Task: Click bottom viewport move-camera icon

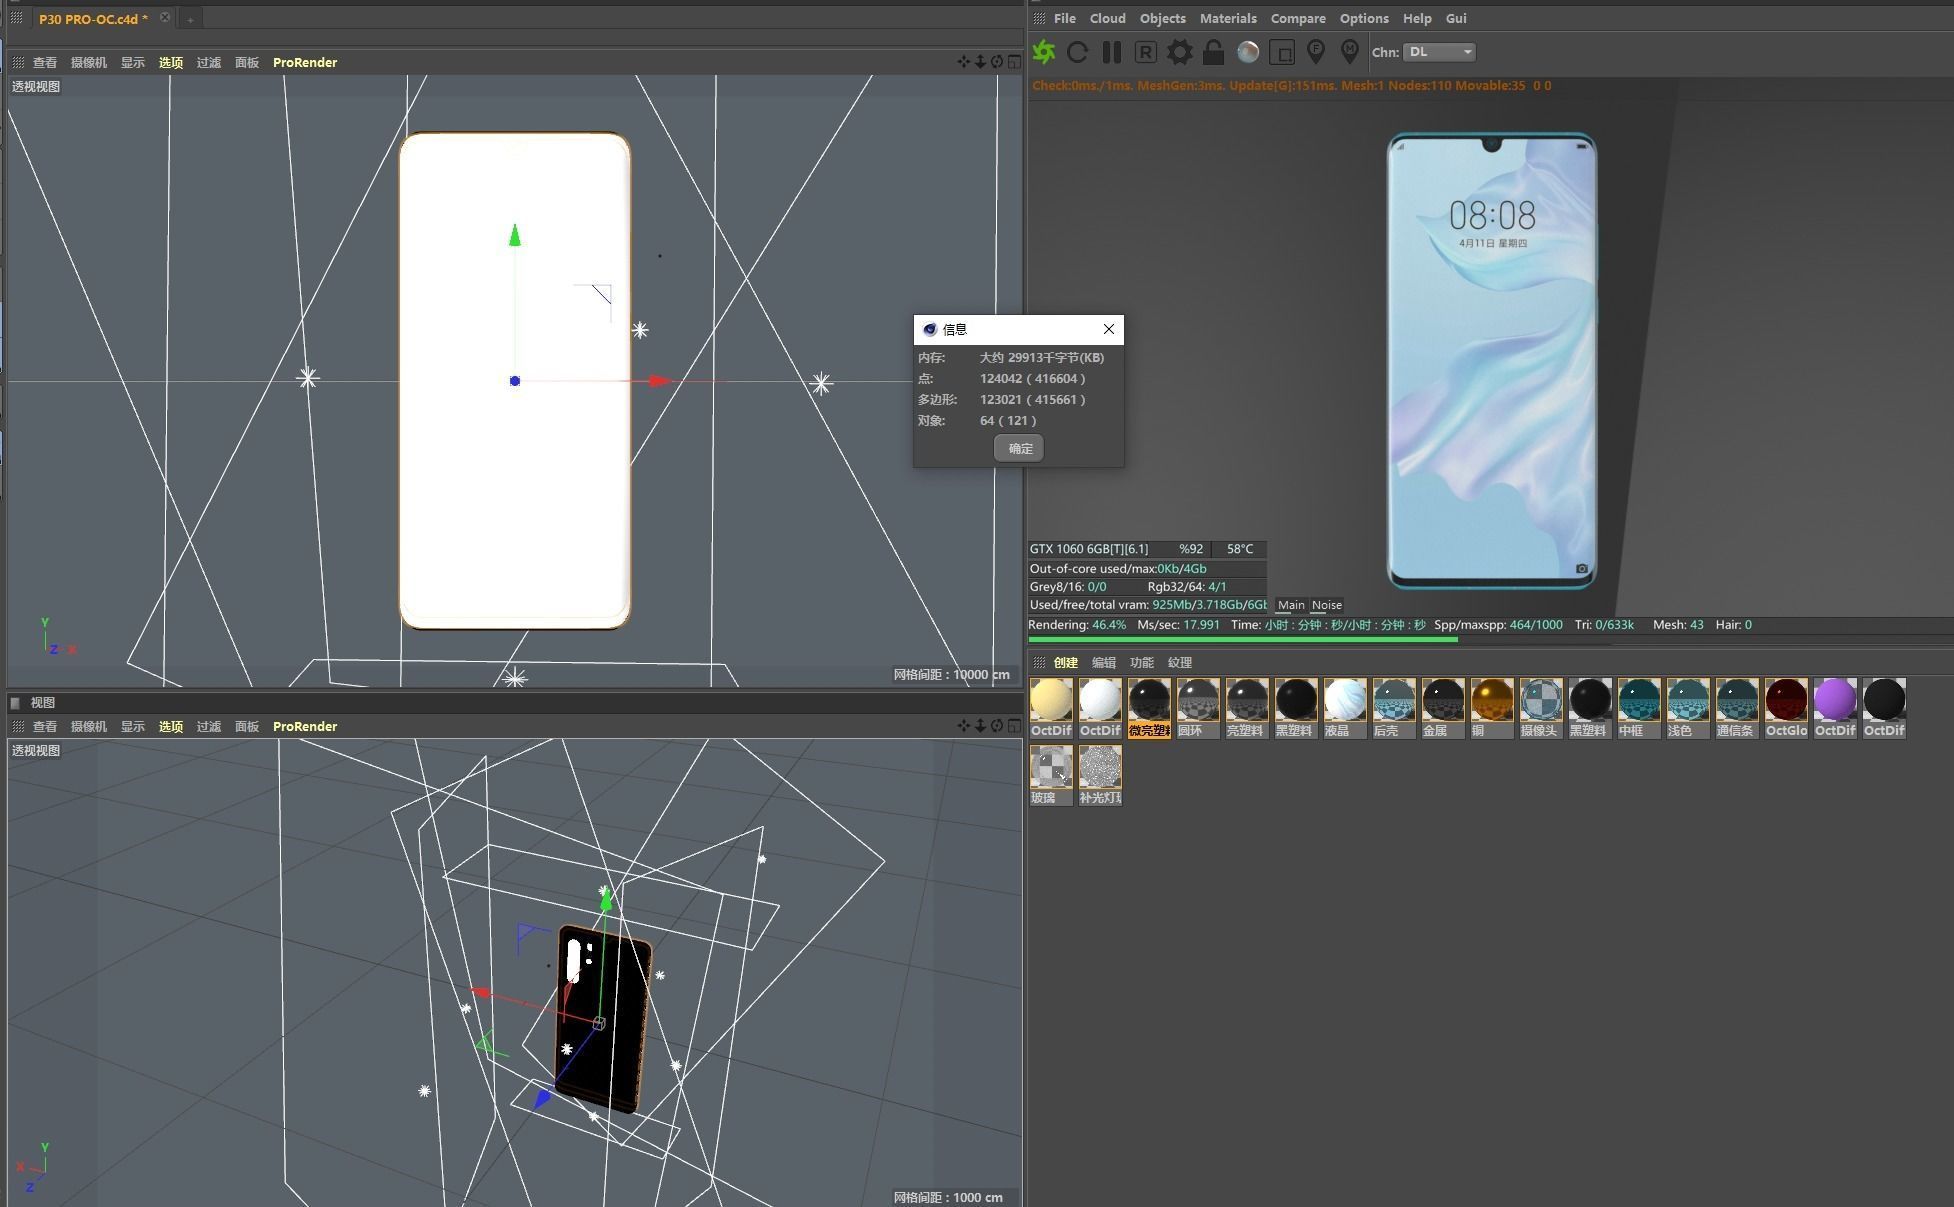Action: (x=963, y=726)
